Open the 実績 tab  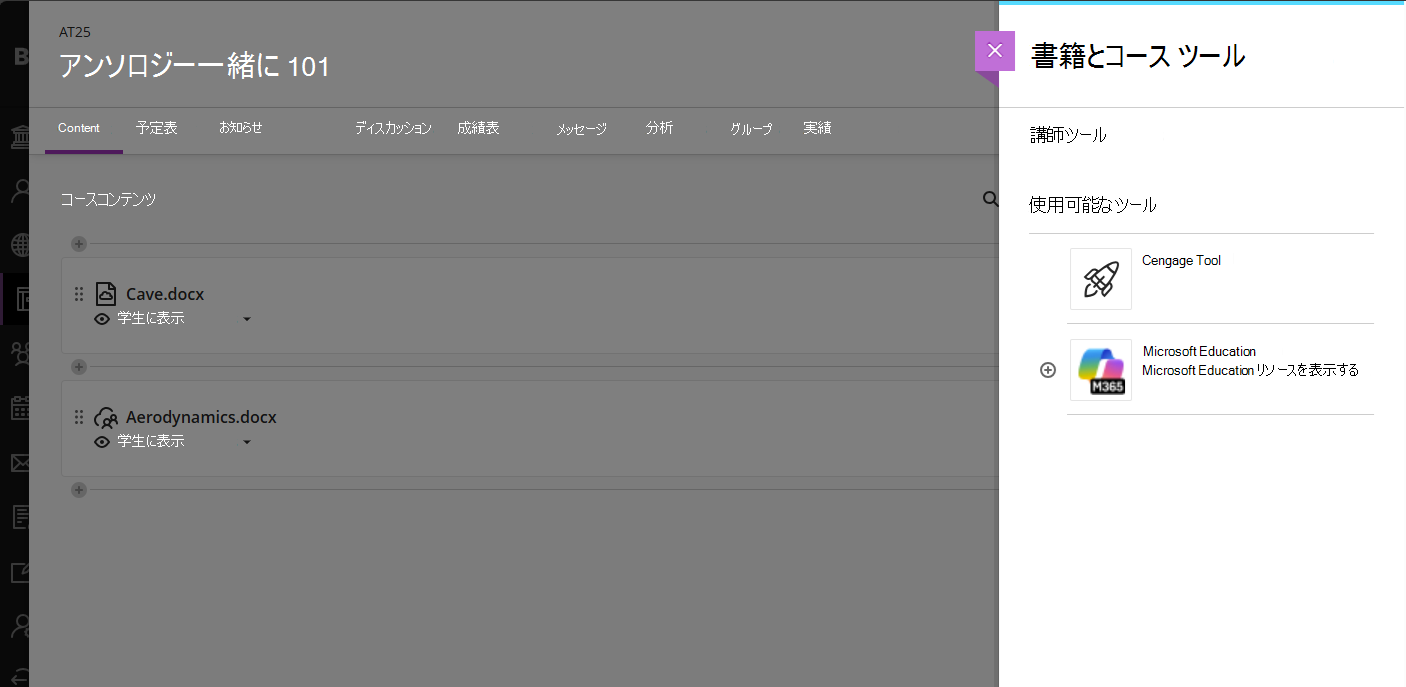(817, 128)
